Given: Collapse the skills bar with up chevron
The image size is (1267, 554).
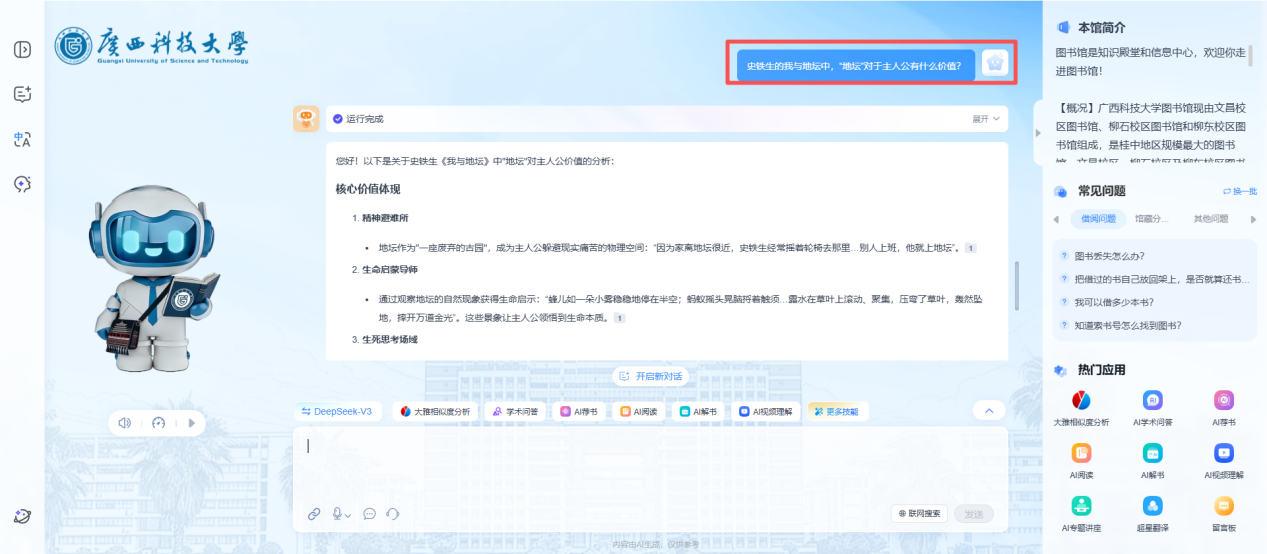Looking at the screenshot, I should coord(988,411).
